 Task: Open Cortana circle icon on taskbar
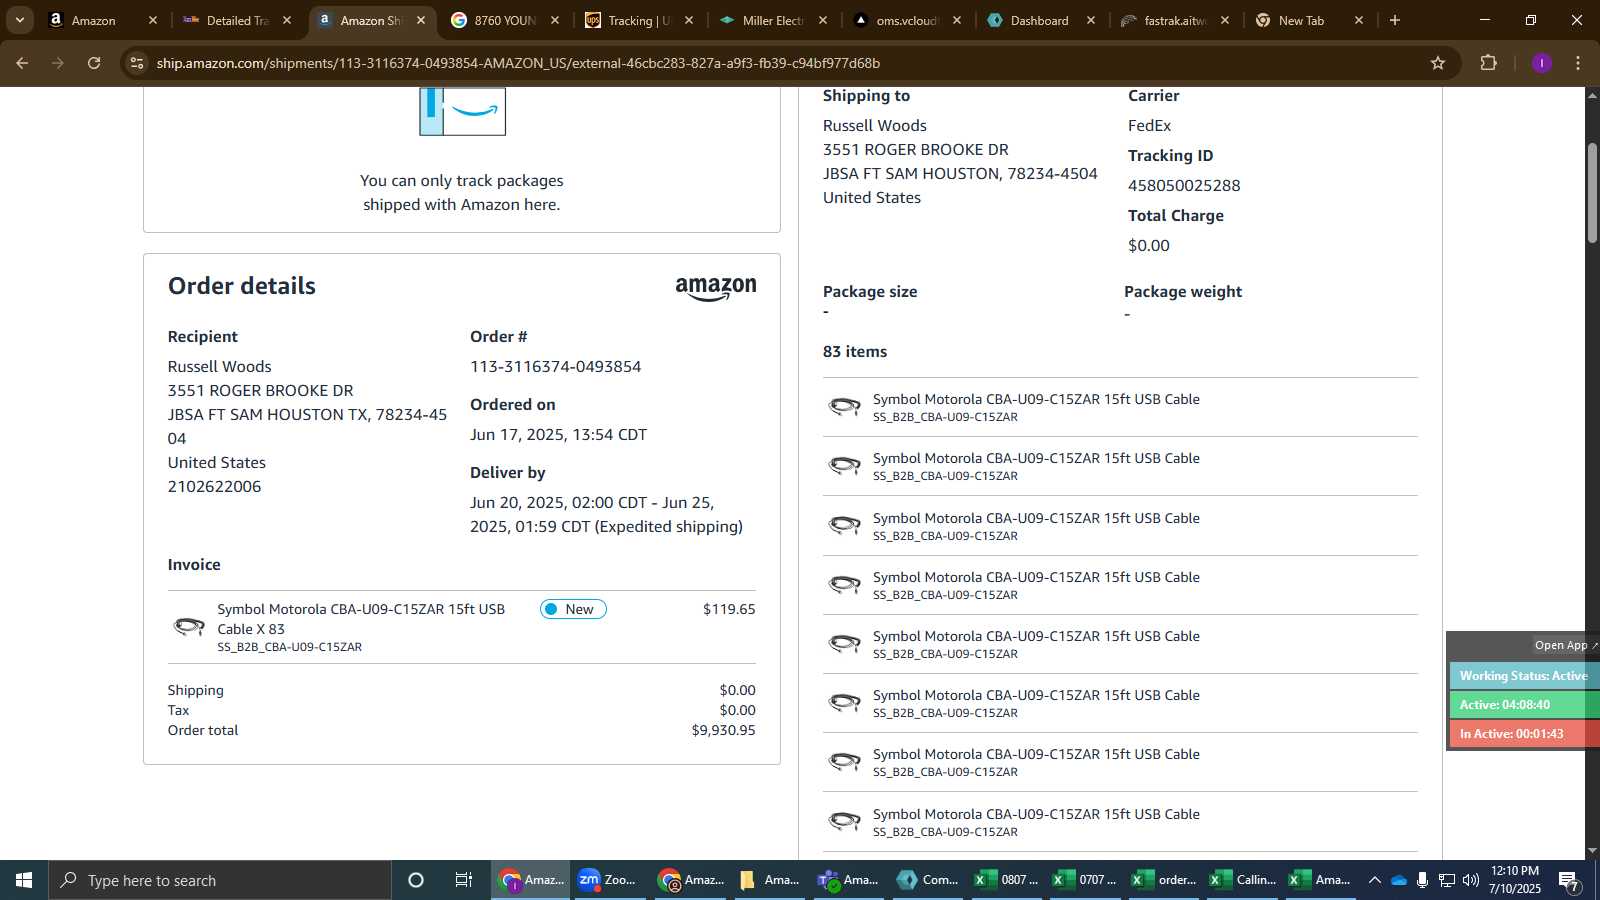click(x=416, y=880)
